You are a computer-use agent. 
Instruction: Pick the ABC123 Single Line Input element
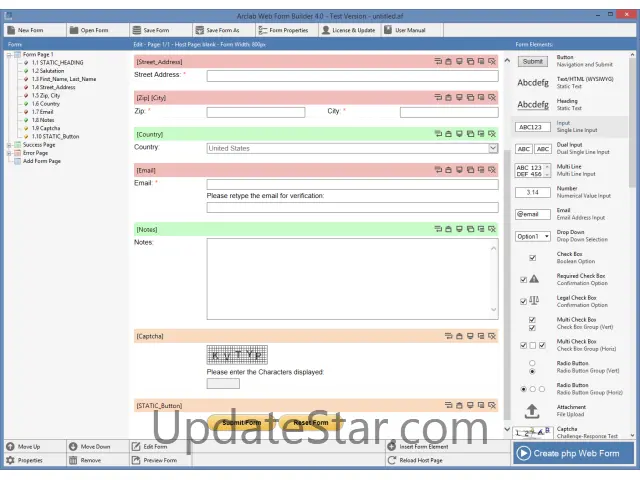[570, 127]
